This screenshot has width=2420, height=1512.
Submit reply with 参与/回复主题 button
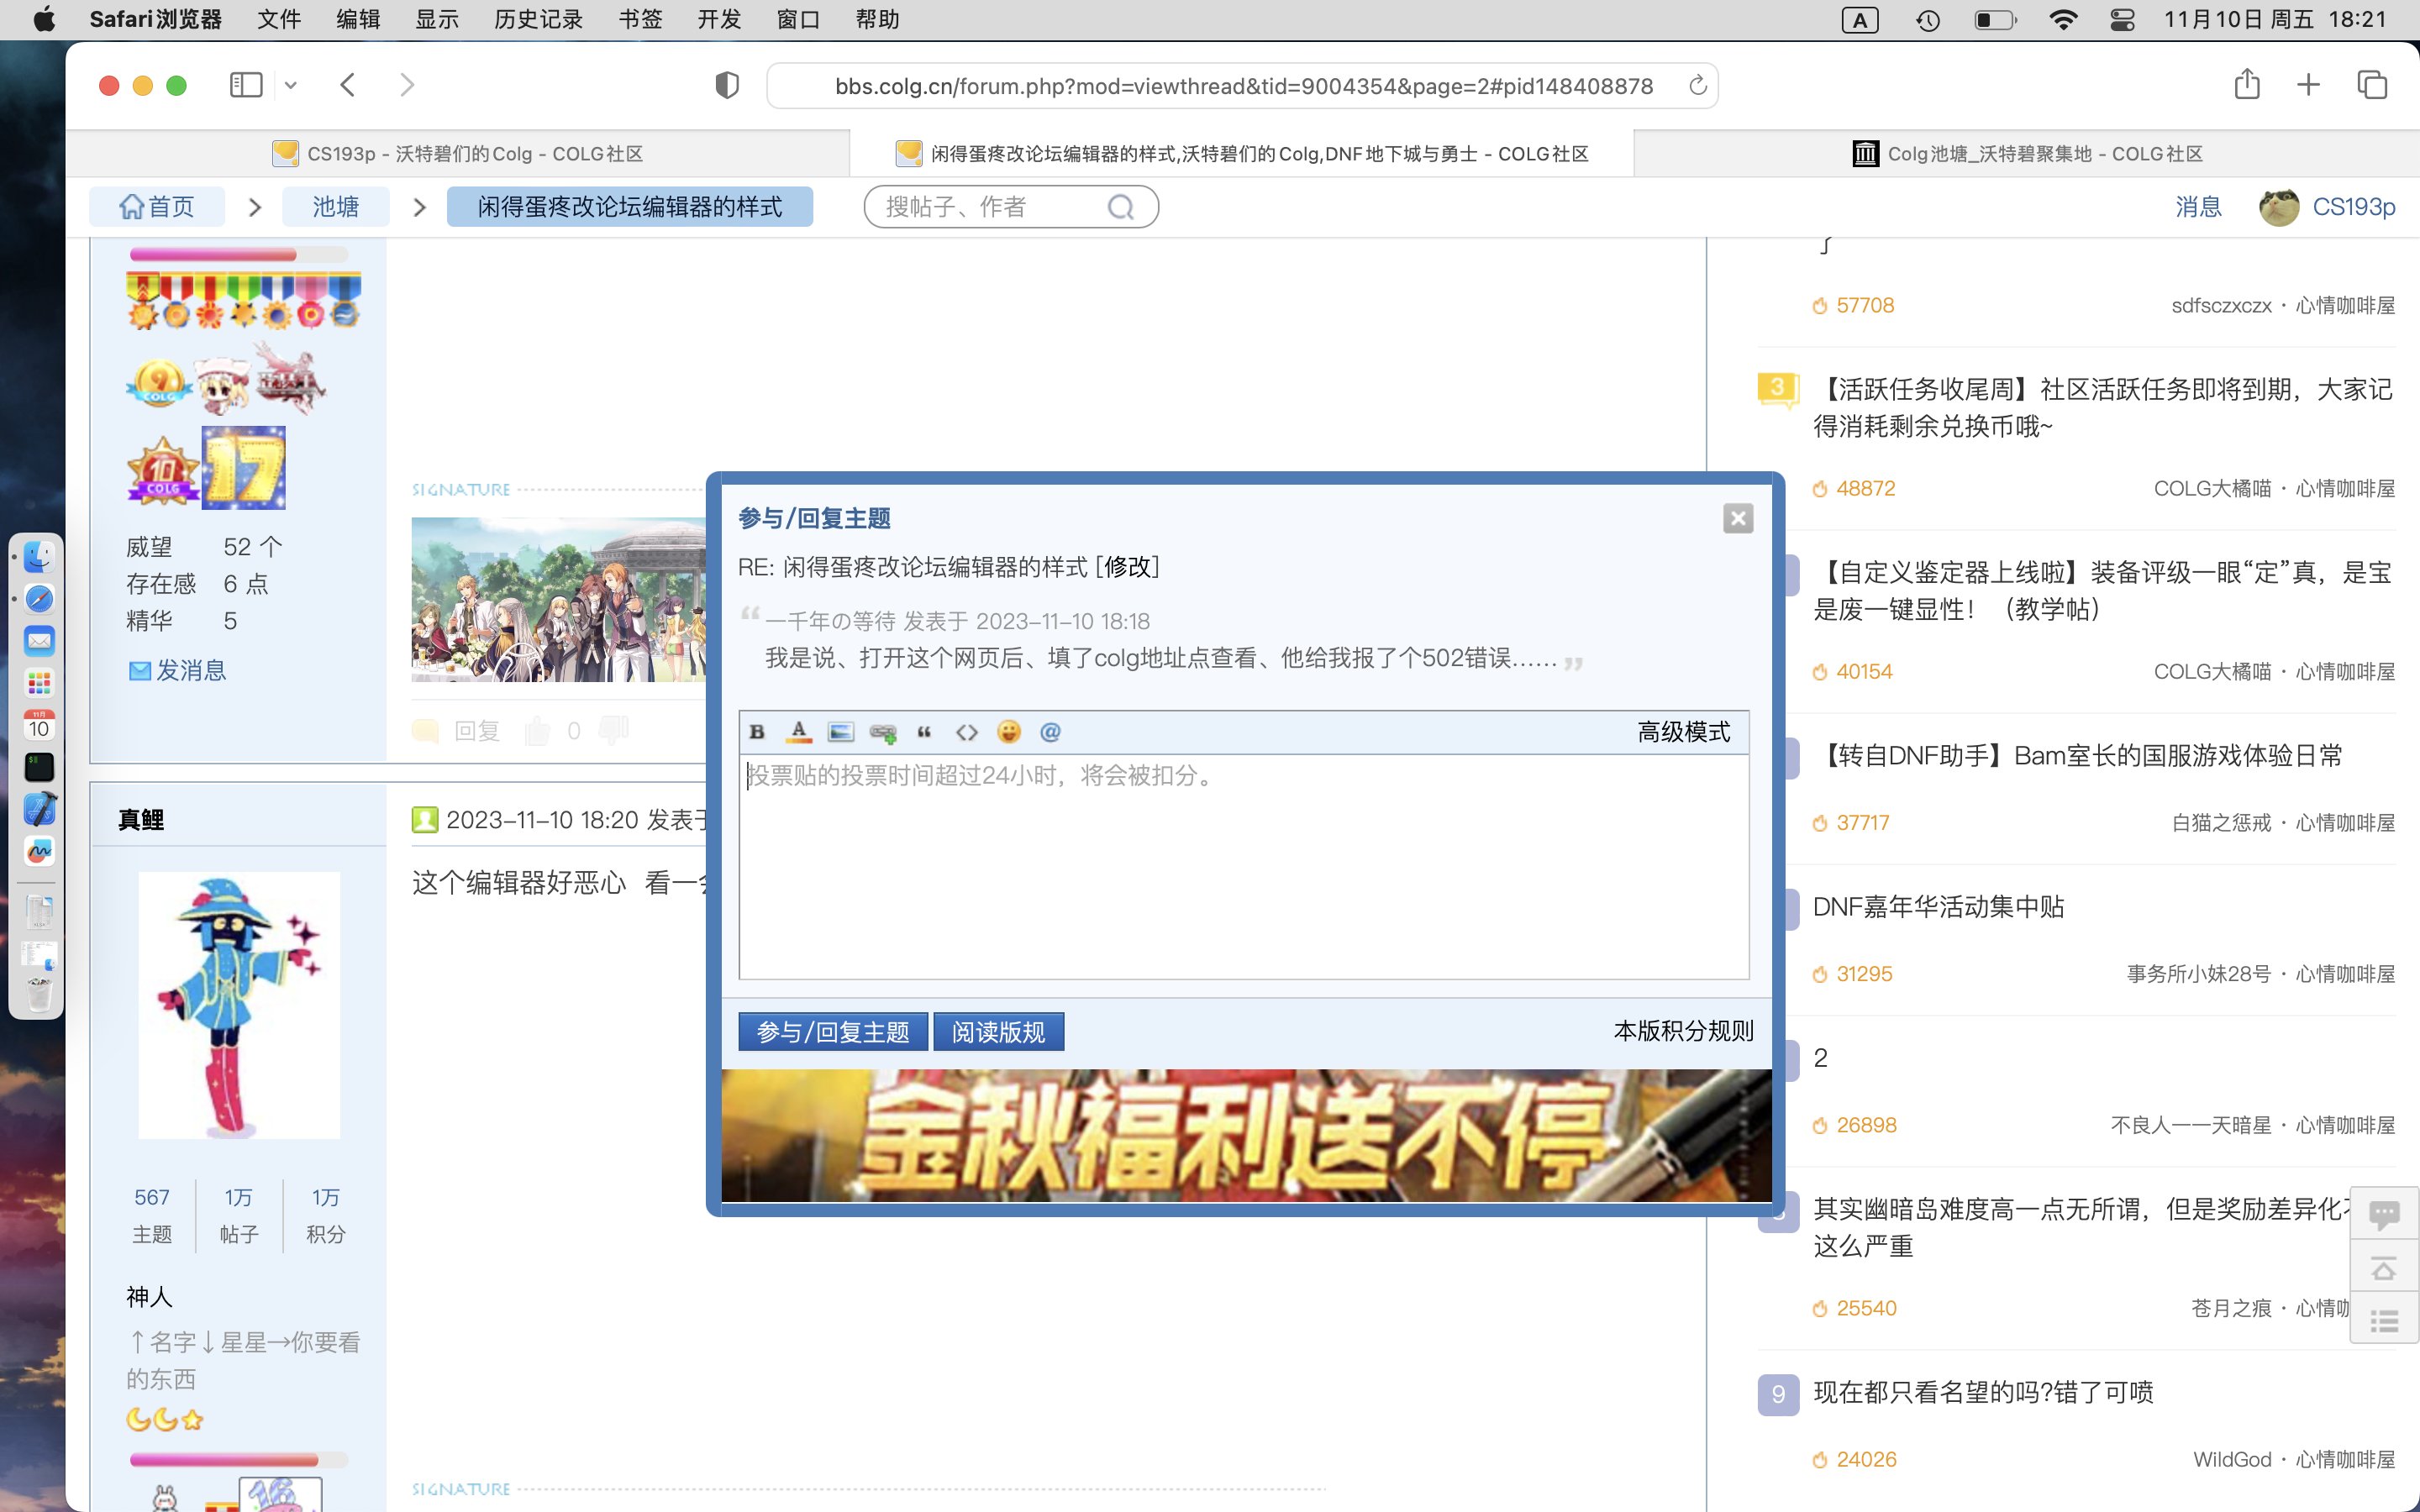(833, 1031)
